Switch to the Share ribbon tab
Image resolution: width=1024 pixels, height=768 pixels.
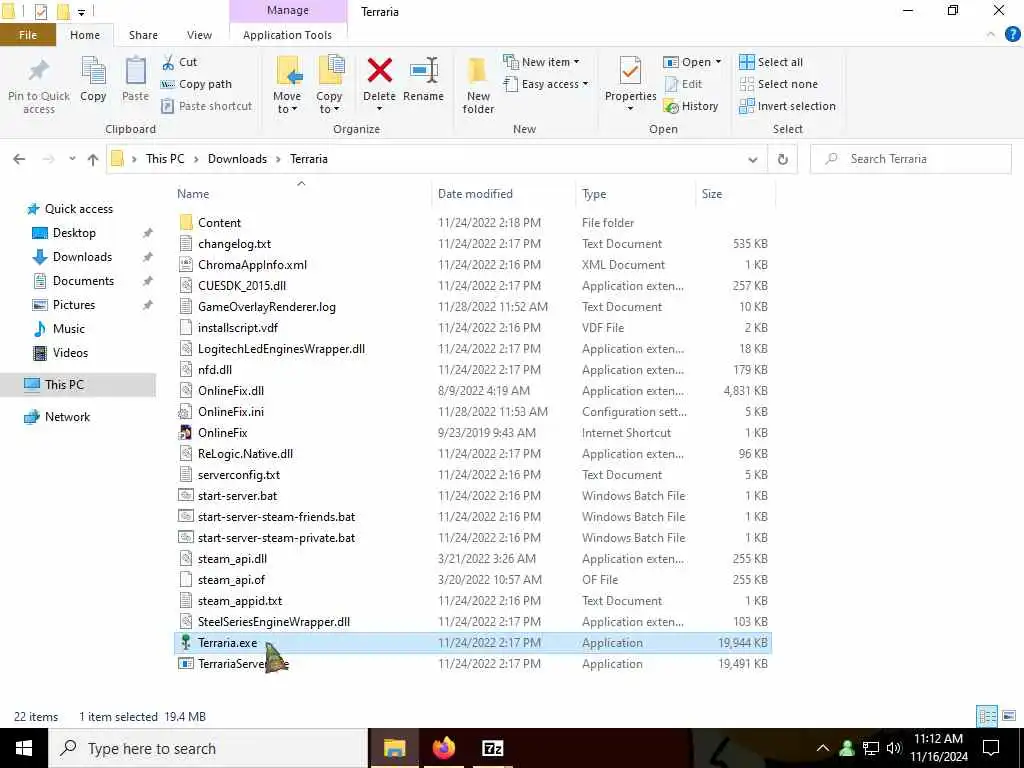pos(143,35)
